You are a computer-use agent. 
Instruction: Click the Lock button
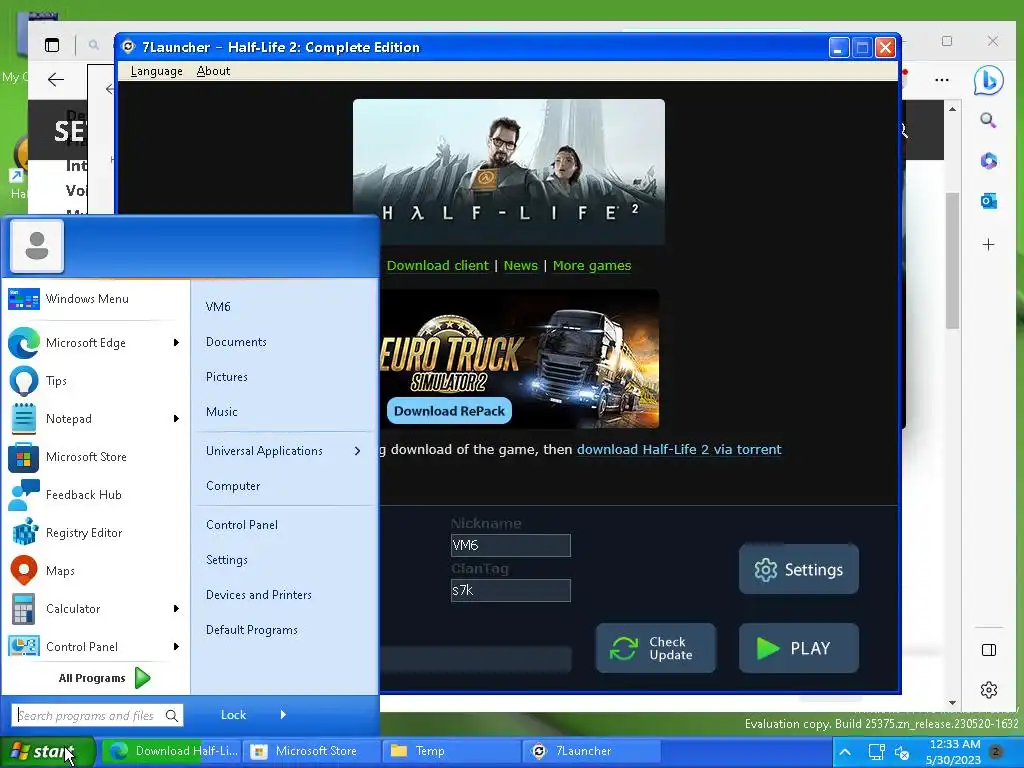pos(233,715)
